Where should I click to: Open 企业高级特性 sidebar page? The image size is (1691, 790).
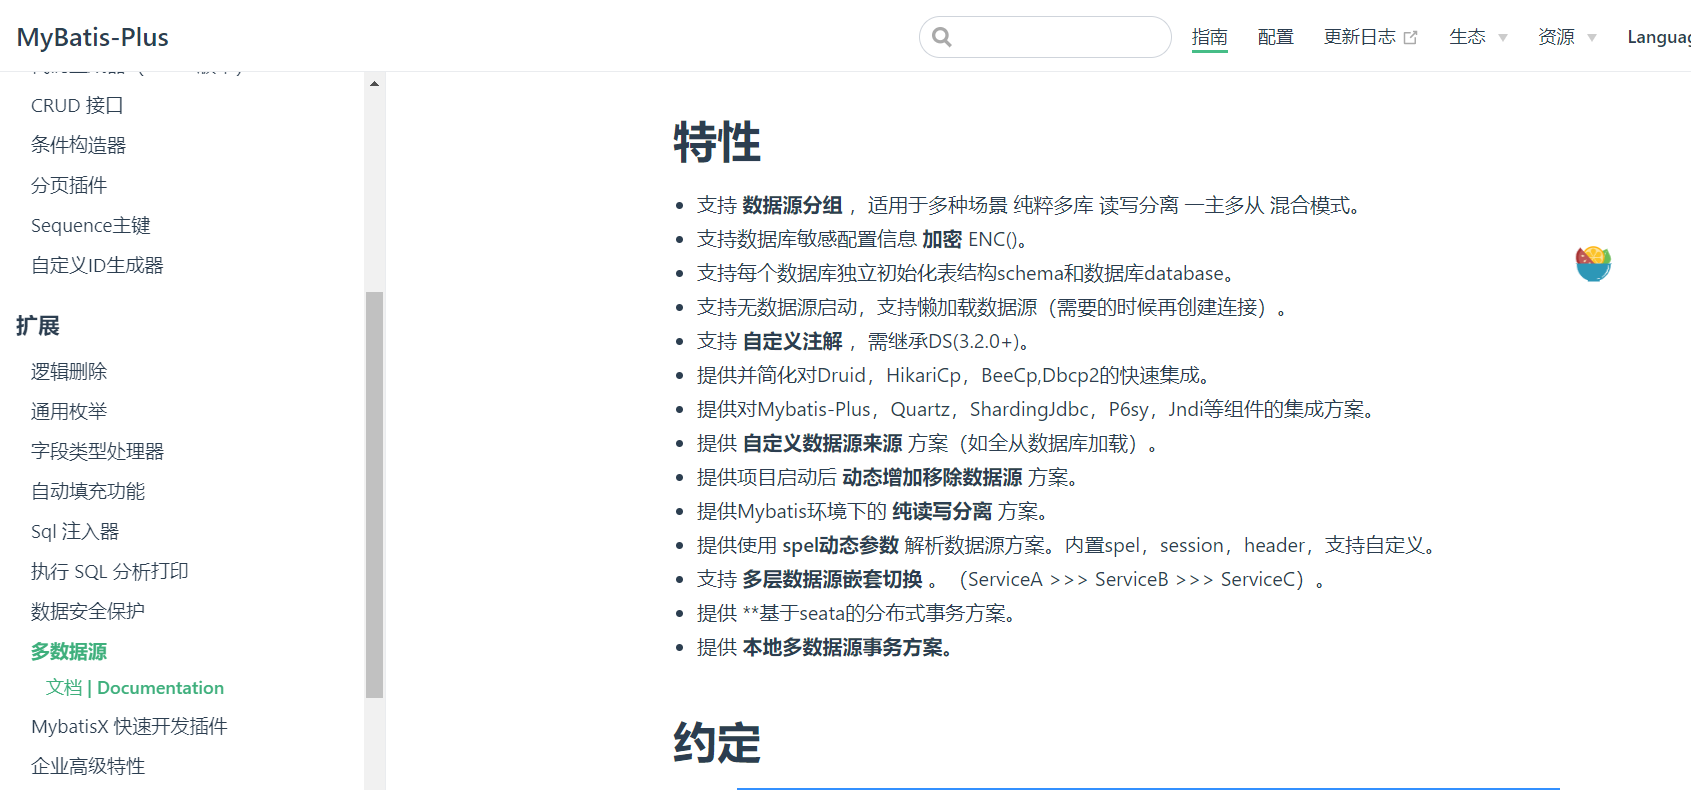point(88,766)
